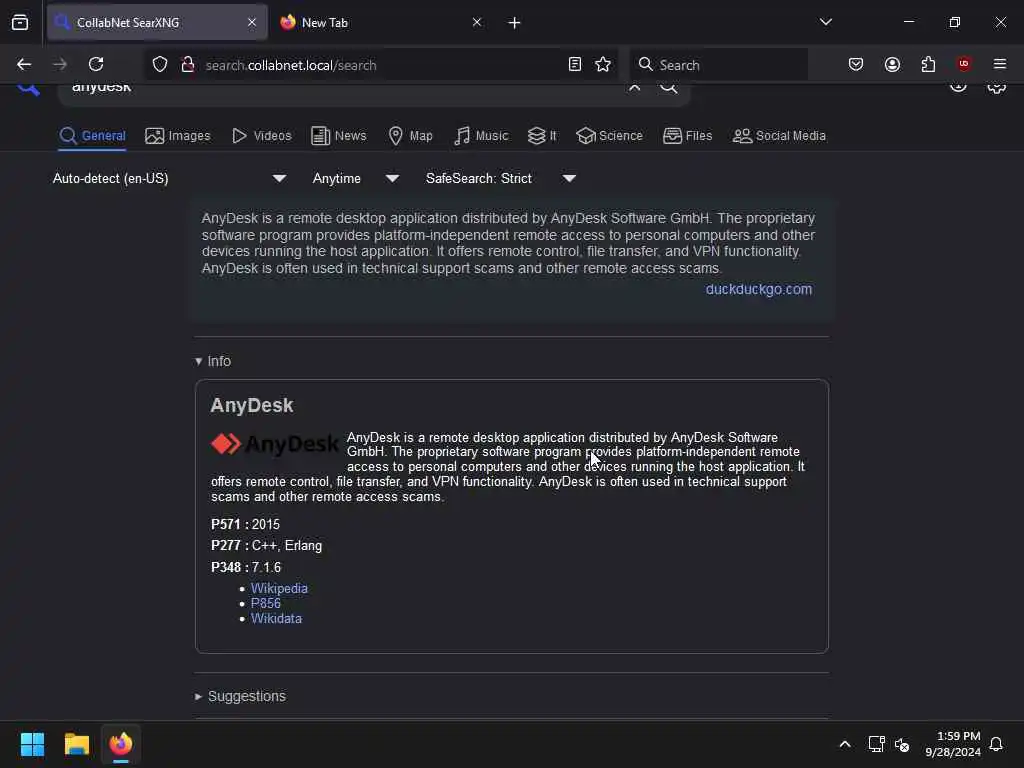The height and width of the screenshot is (768, 1024).
Task: Switch to IT category
Action: tap(542, 136)
